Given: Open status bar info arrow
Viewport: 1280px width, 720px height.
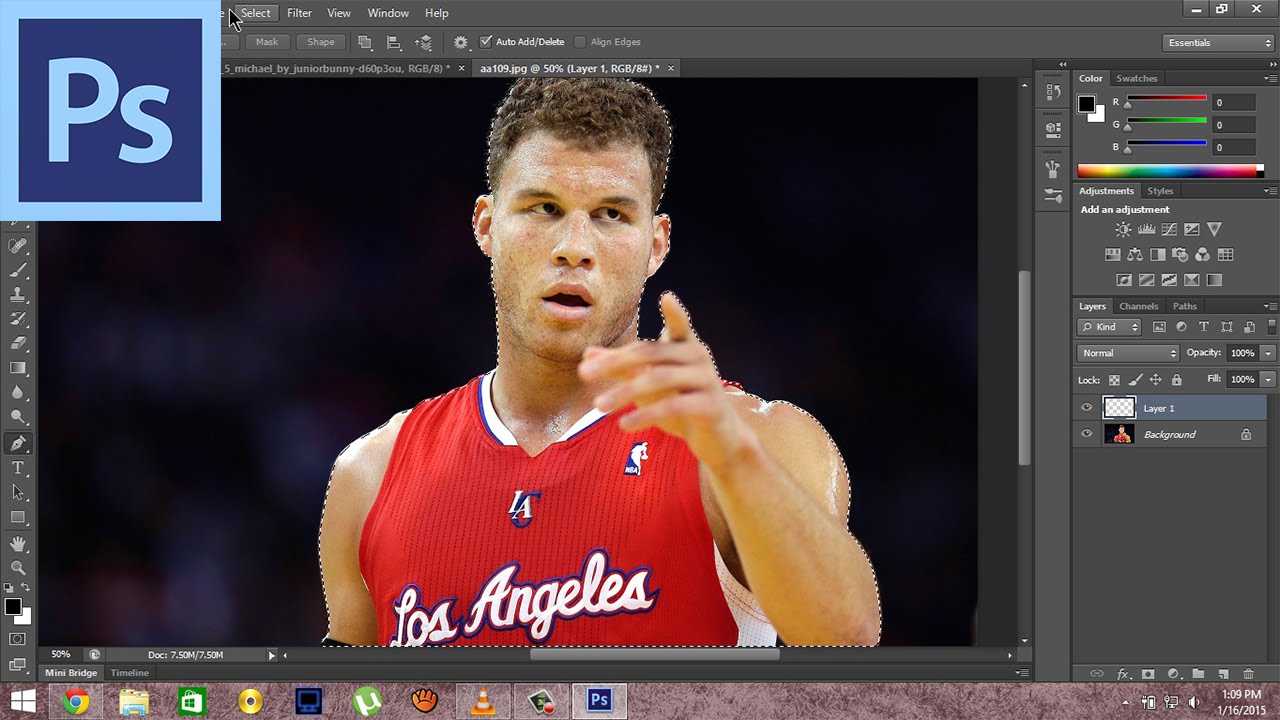Looking at the screenshot, I should [x=271, y=655].
